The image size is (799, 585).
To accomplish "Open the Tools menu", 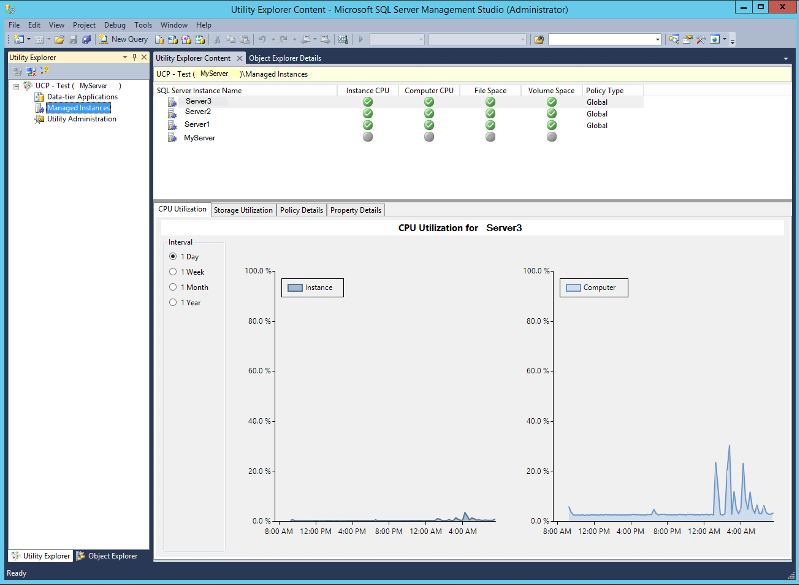I will pos(143,25).
